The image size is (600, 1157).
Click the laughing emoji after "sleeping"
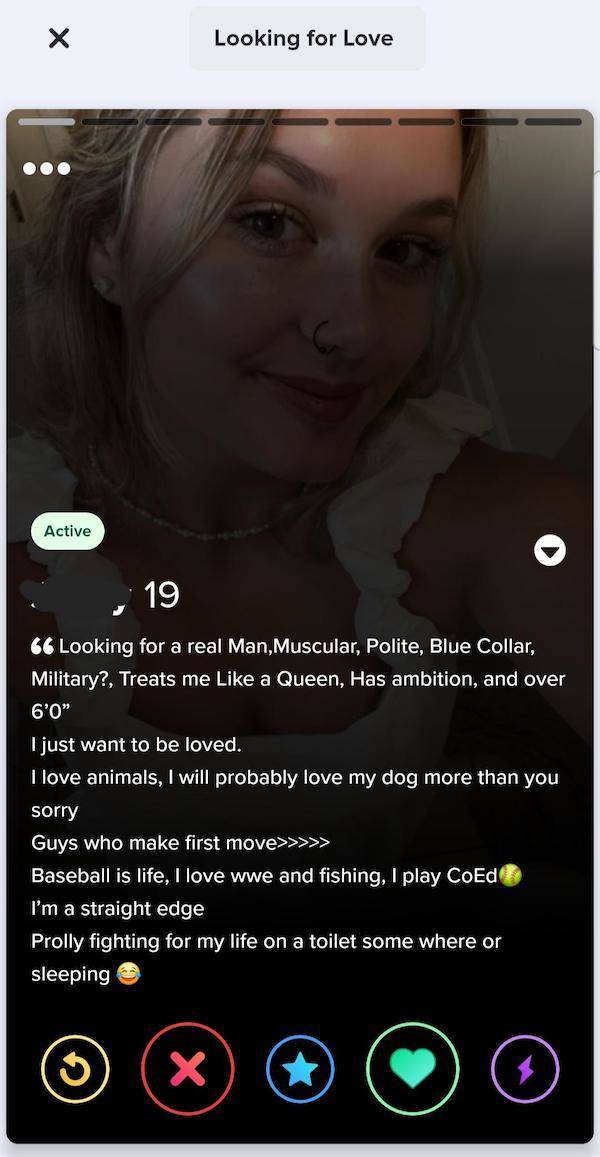tap(128, 975)
